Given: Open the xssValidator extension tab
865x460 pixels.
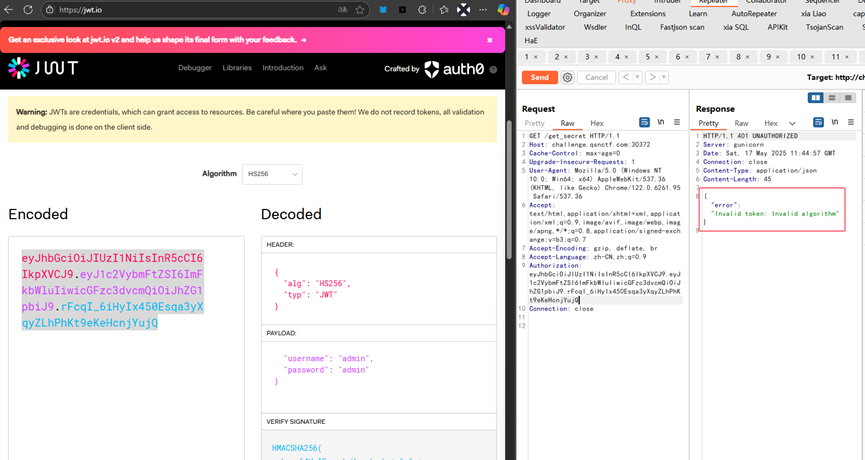Looking at the screenshot, I should 544,27.
